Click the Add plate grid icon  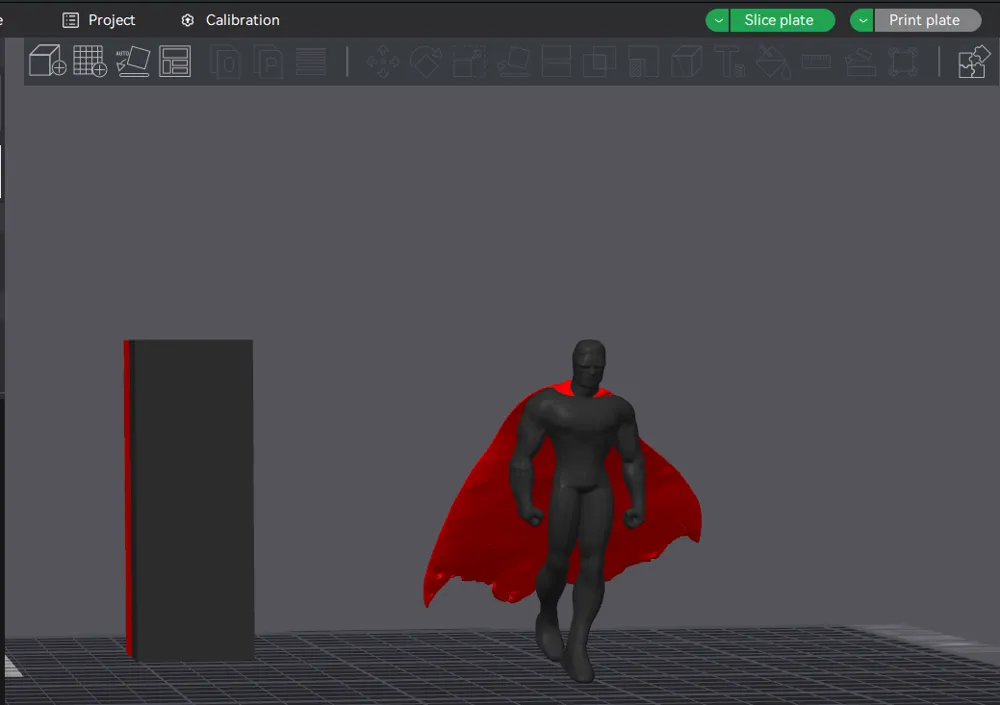[x=90, y=61]
